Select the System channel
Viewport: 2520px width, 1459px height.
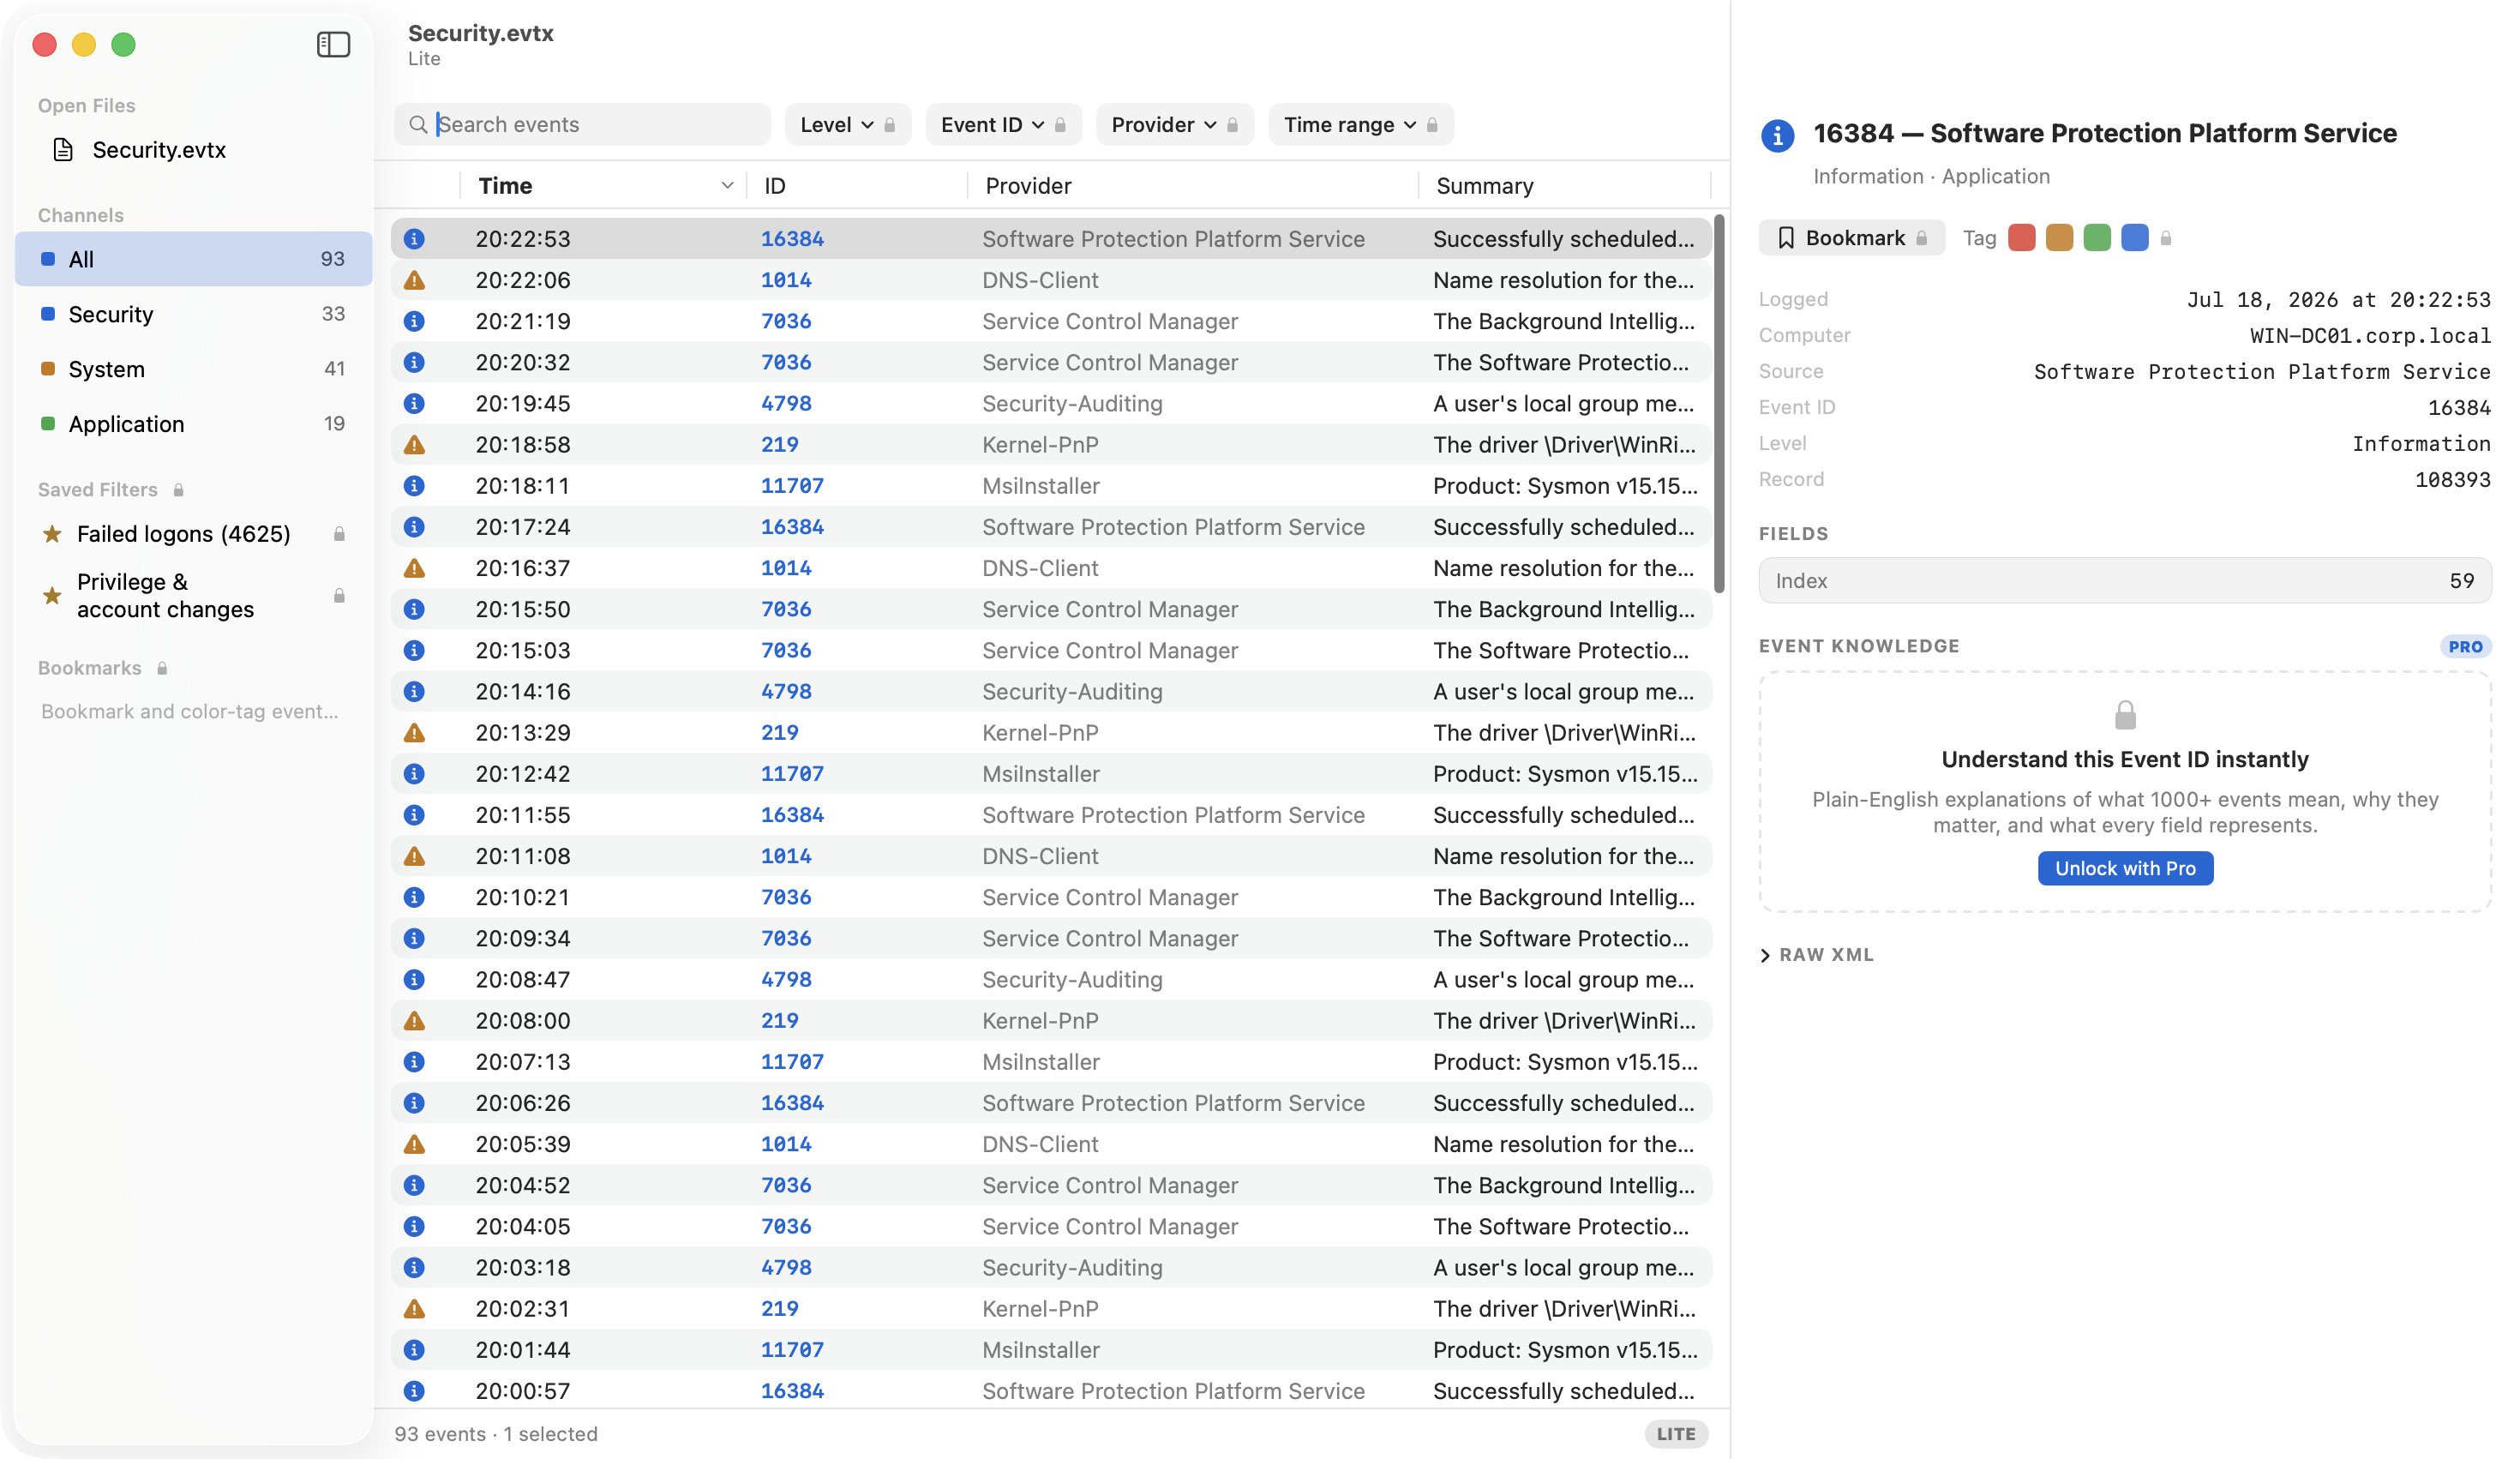pos(193,370)
